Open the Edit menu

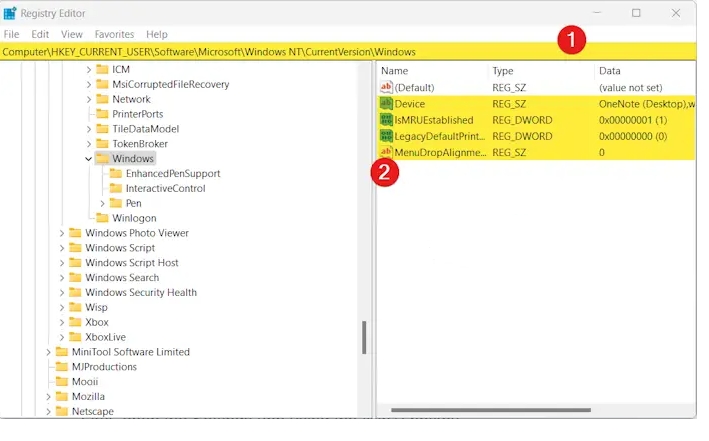click(x=40, y=34)
